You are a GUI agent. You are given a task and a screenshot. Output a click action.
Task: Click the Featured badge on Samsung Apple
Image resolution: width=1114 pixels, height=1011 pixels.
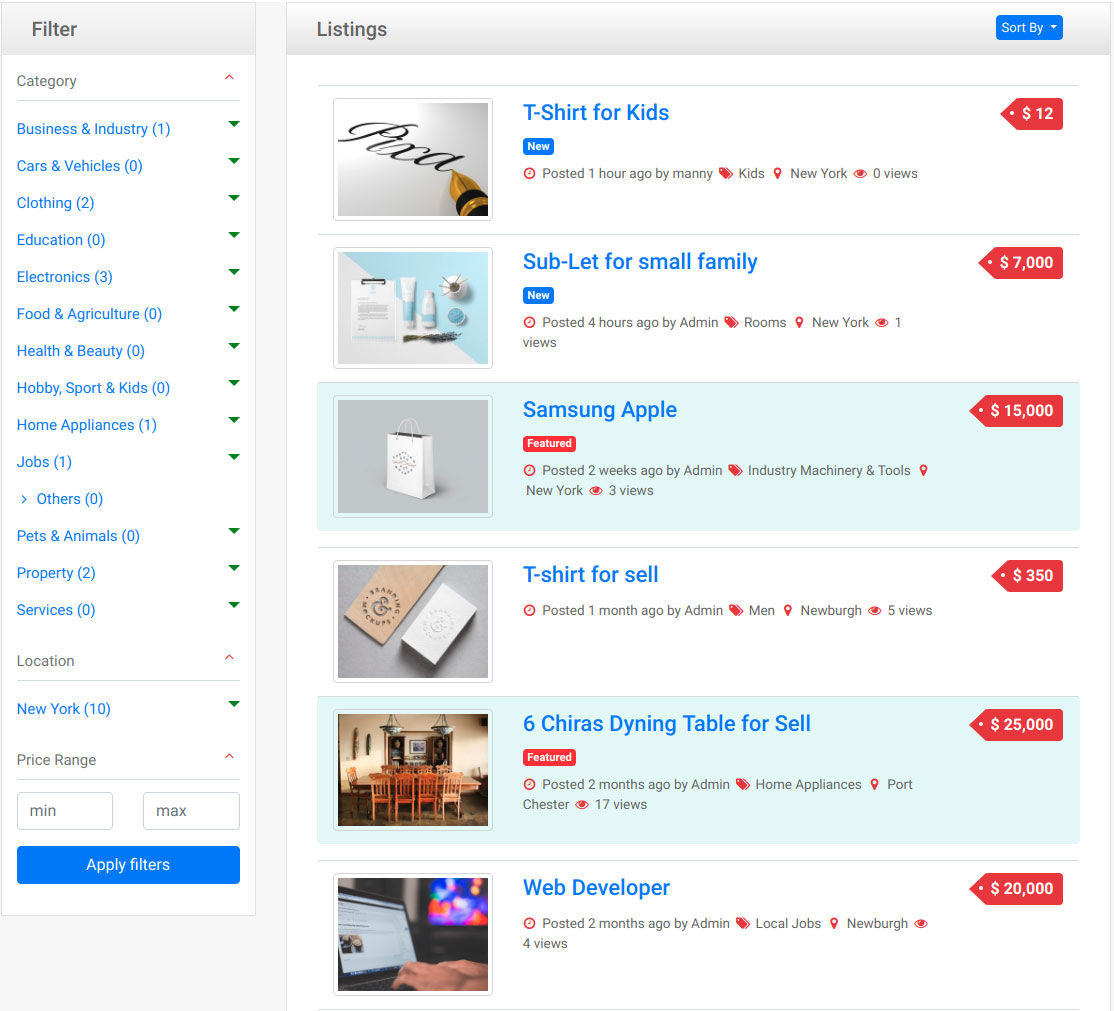point(549,443)
